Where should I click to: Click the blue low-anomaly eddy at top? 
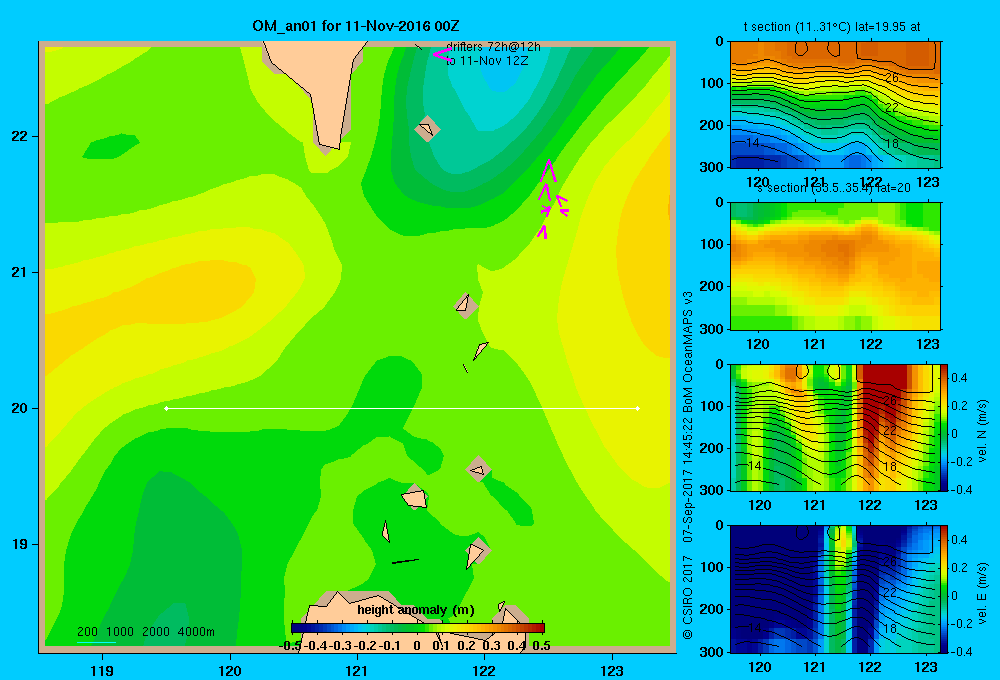pos(501,73)
